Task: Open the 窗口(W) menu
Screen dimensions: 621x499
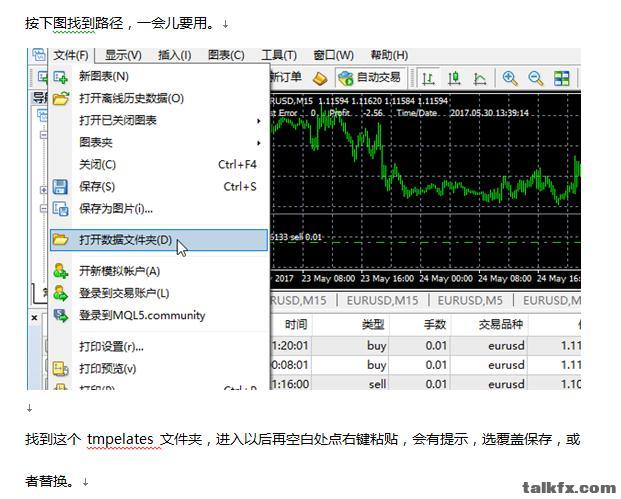Action: 333,55
